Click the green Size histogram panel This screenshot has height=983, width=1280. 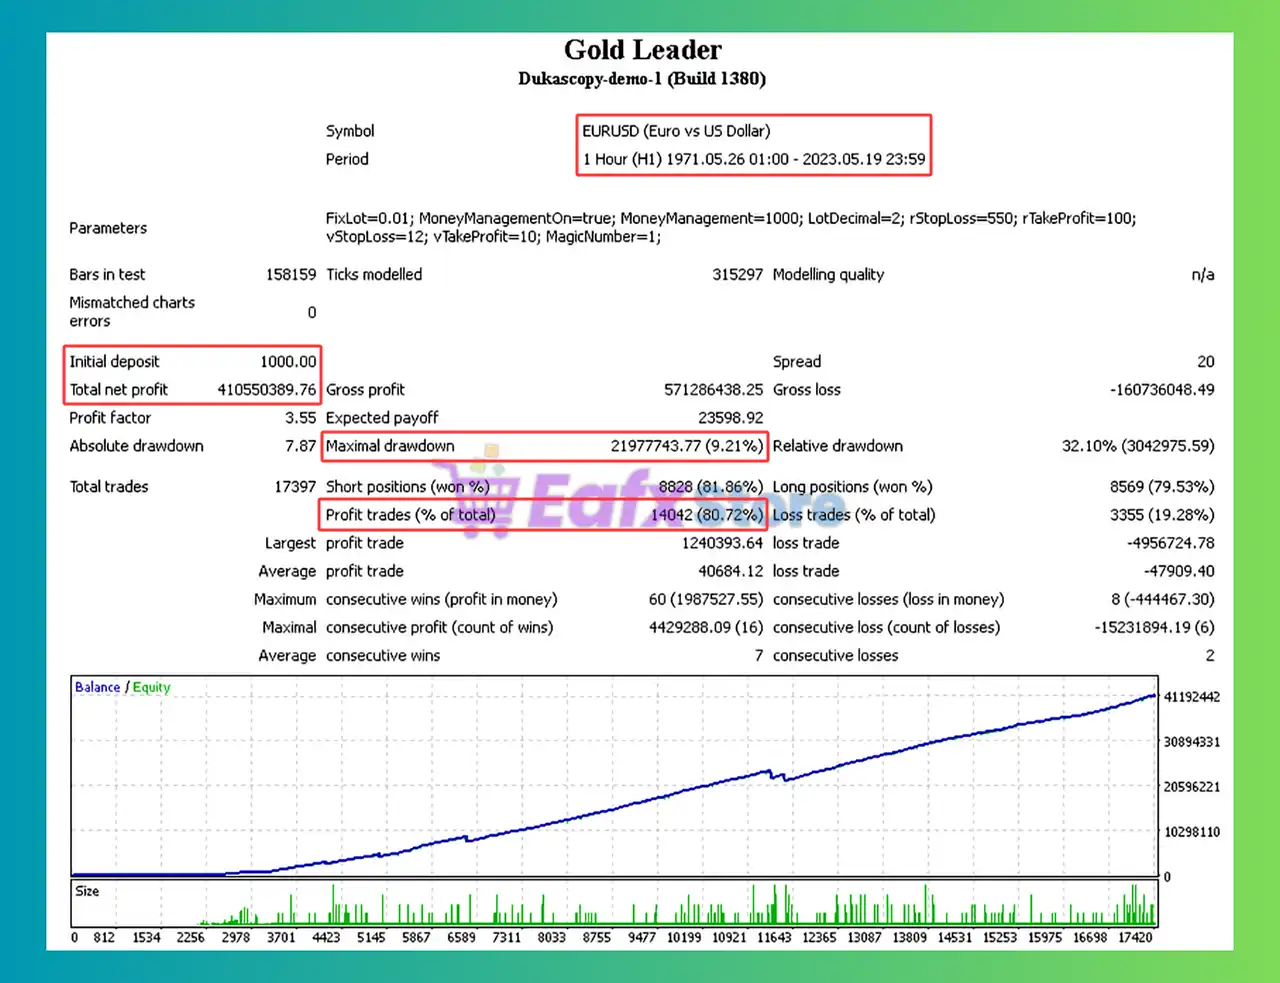pyautogui.click(x=640, y=907)
